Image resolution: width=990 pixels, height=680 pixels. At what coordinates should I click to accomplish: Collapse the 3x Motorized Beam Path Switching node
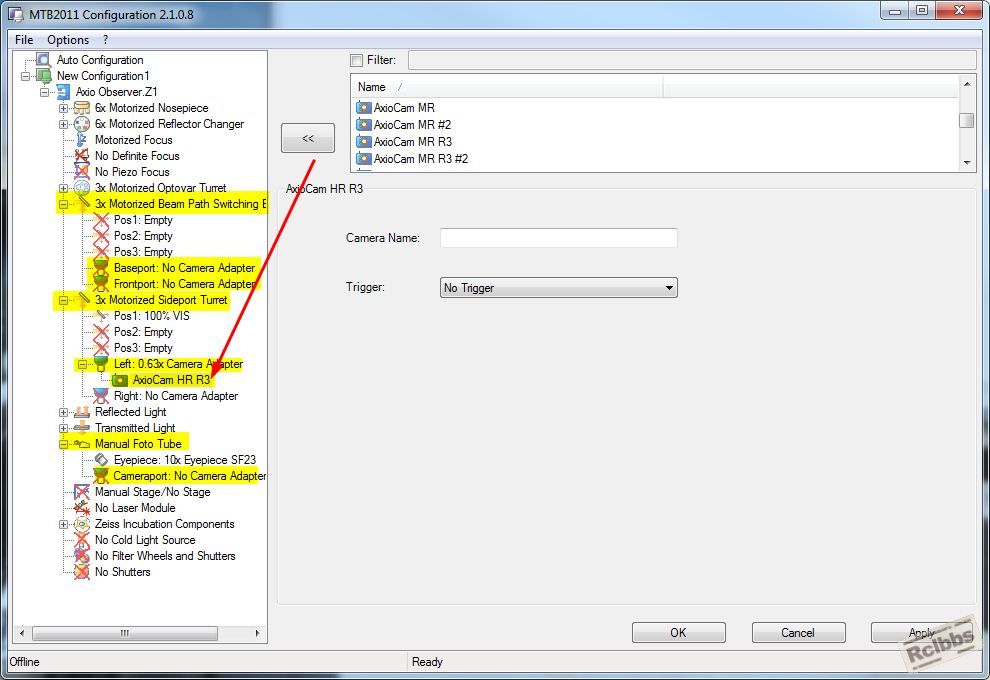tap(63, 205)
